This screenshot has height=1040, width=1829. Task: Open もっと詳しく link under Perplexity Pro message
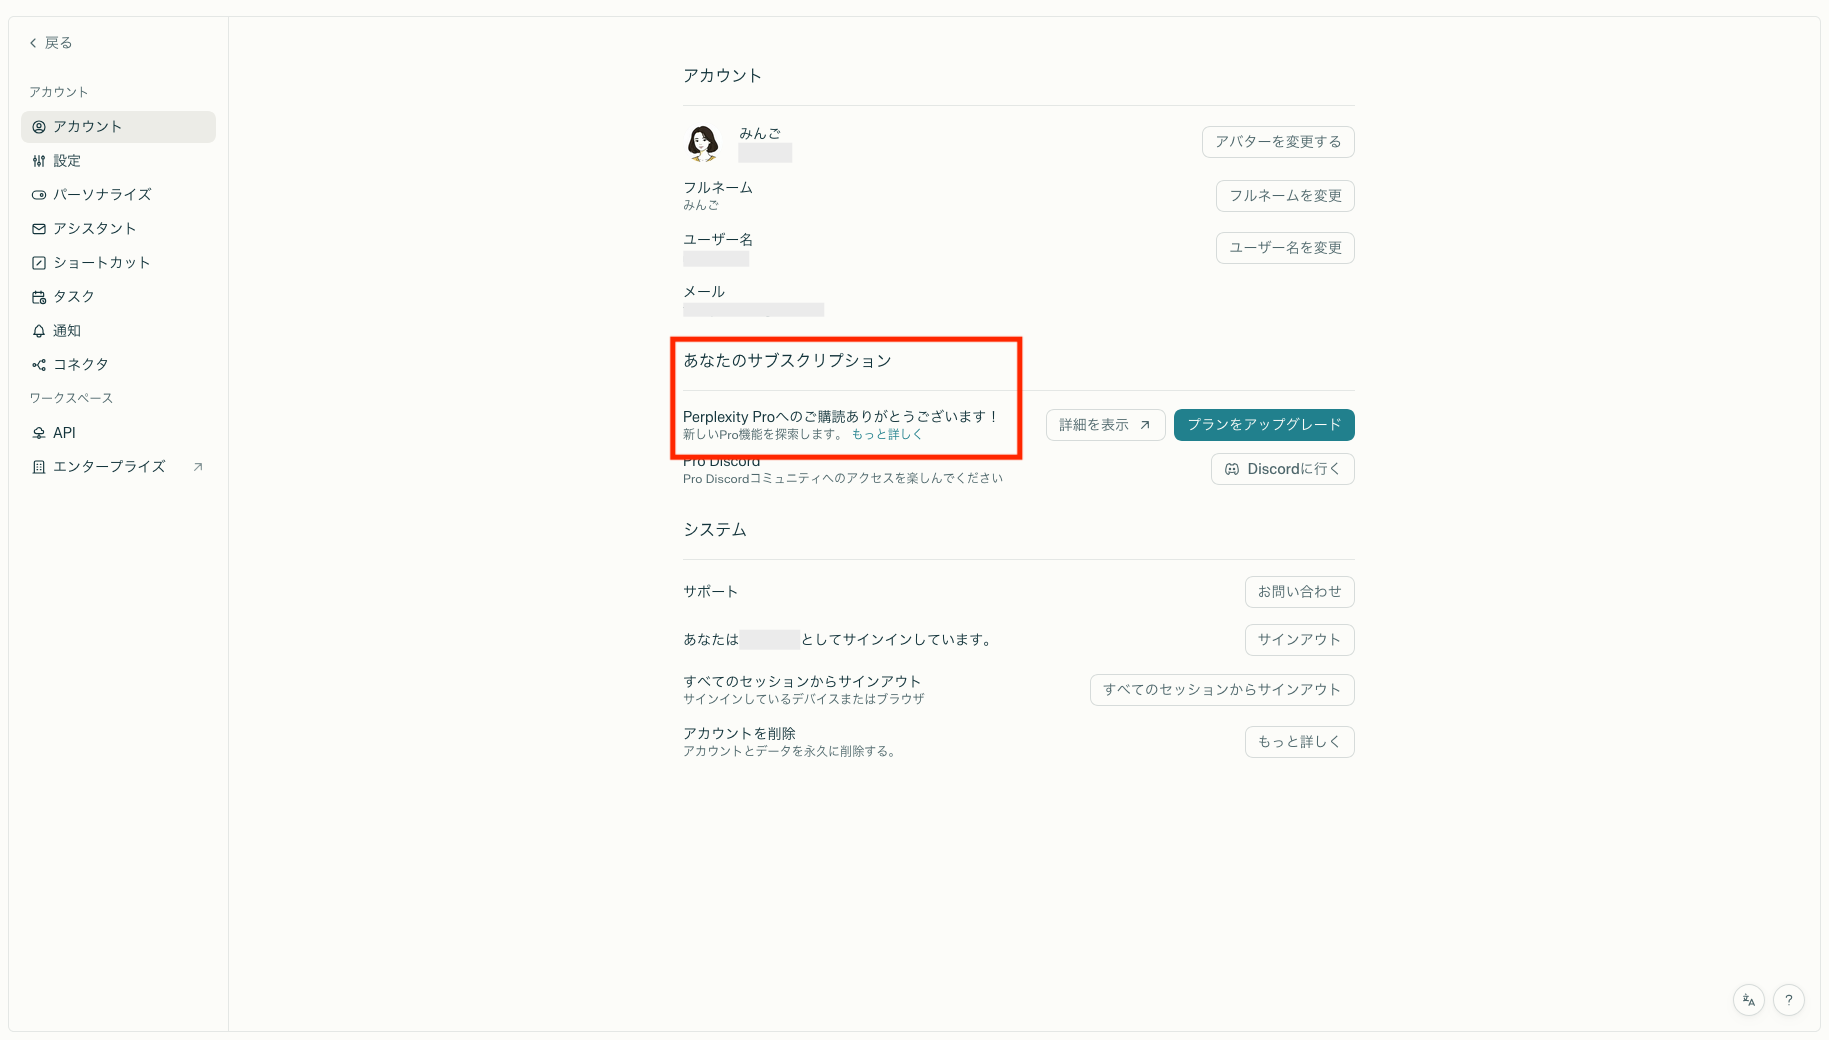point(887,434)
